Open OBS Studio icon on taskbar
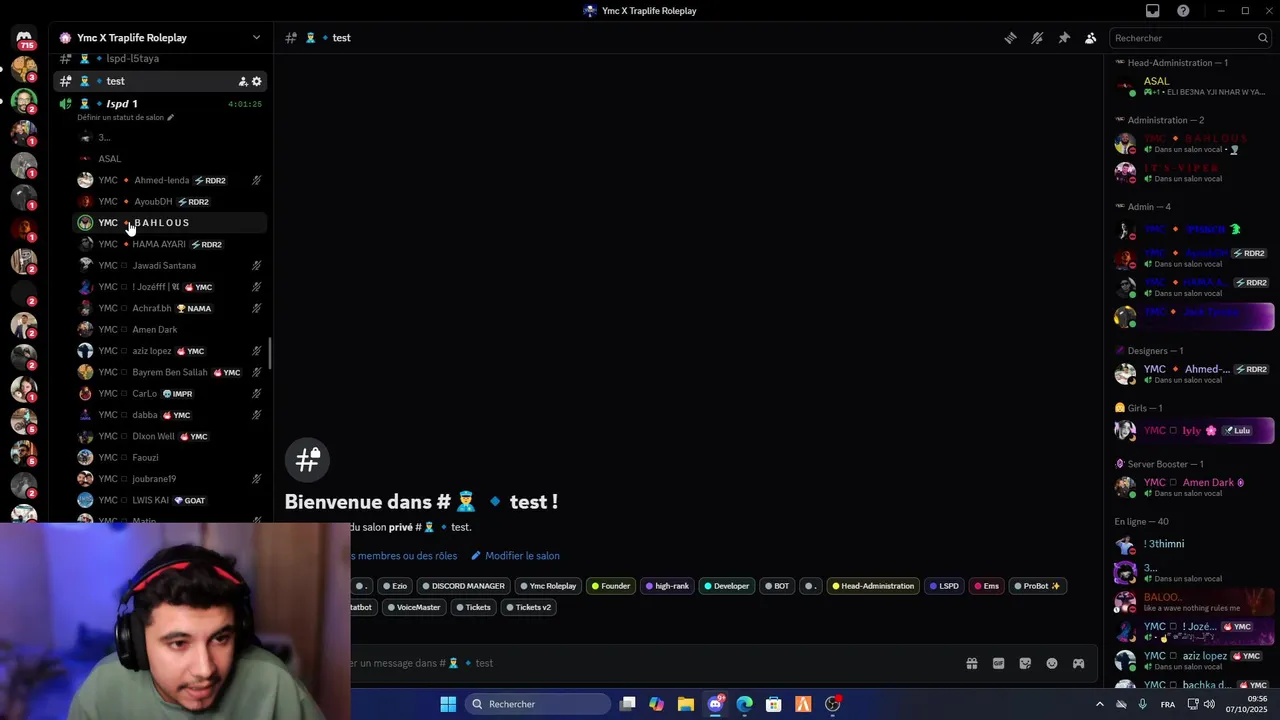This screenshot has width=1280, height=720. tap(832, 704)
